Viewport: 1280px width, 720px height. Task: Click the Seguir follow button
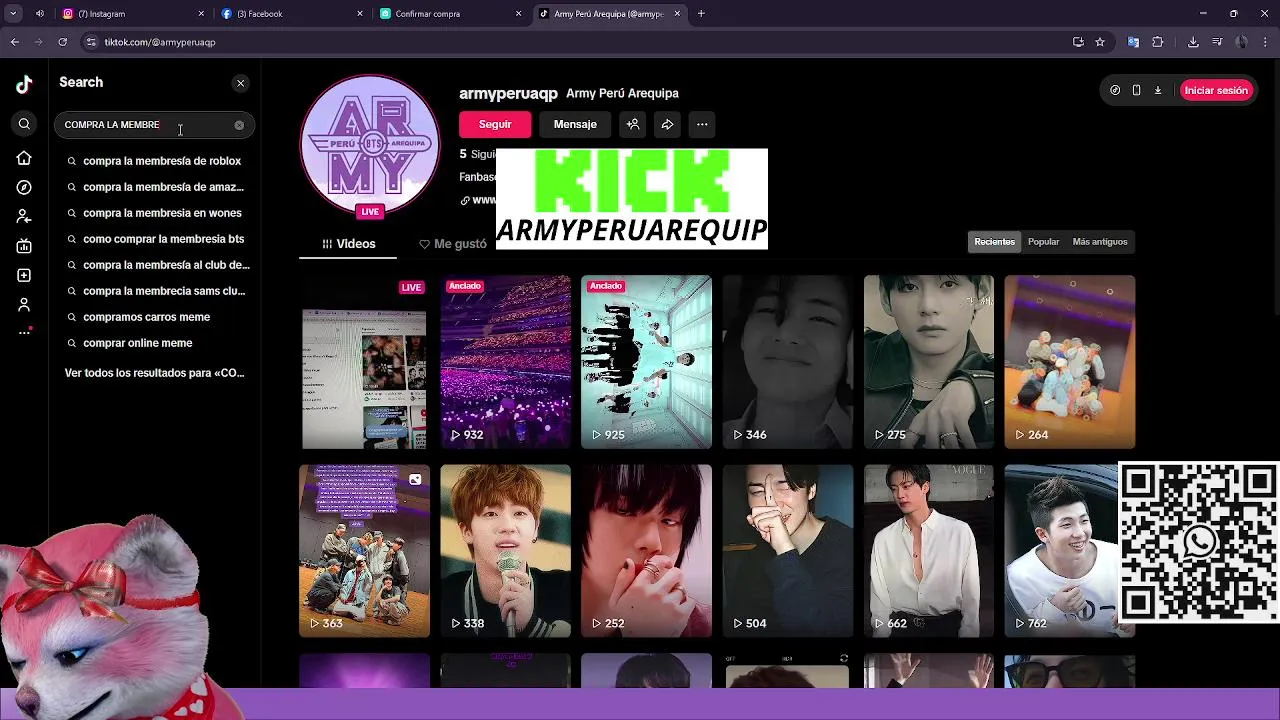coord(495,124)
